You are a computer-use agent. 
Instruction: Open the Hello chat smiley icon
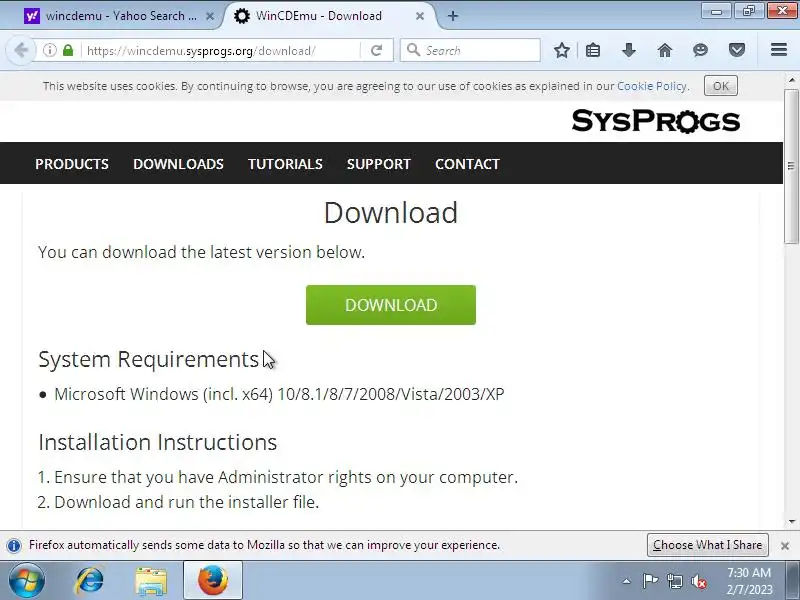coord(701,51)
